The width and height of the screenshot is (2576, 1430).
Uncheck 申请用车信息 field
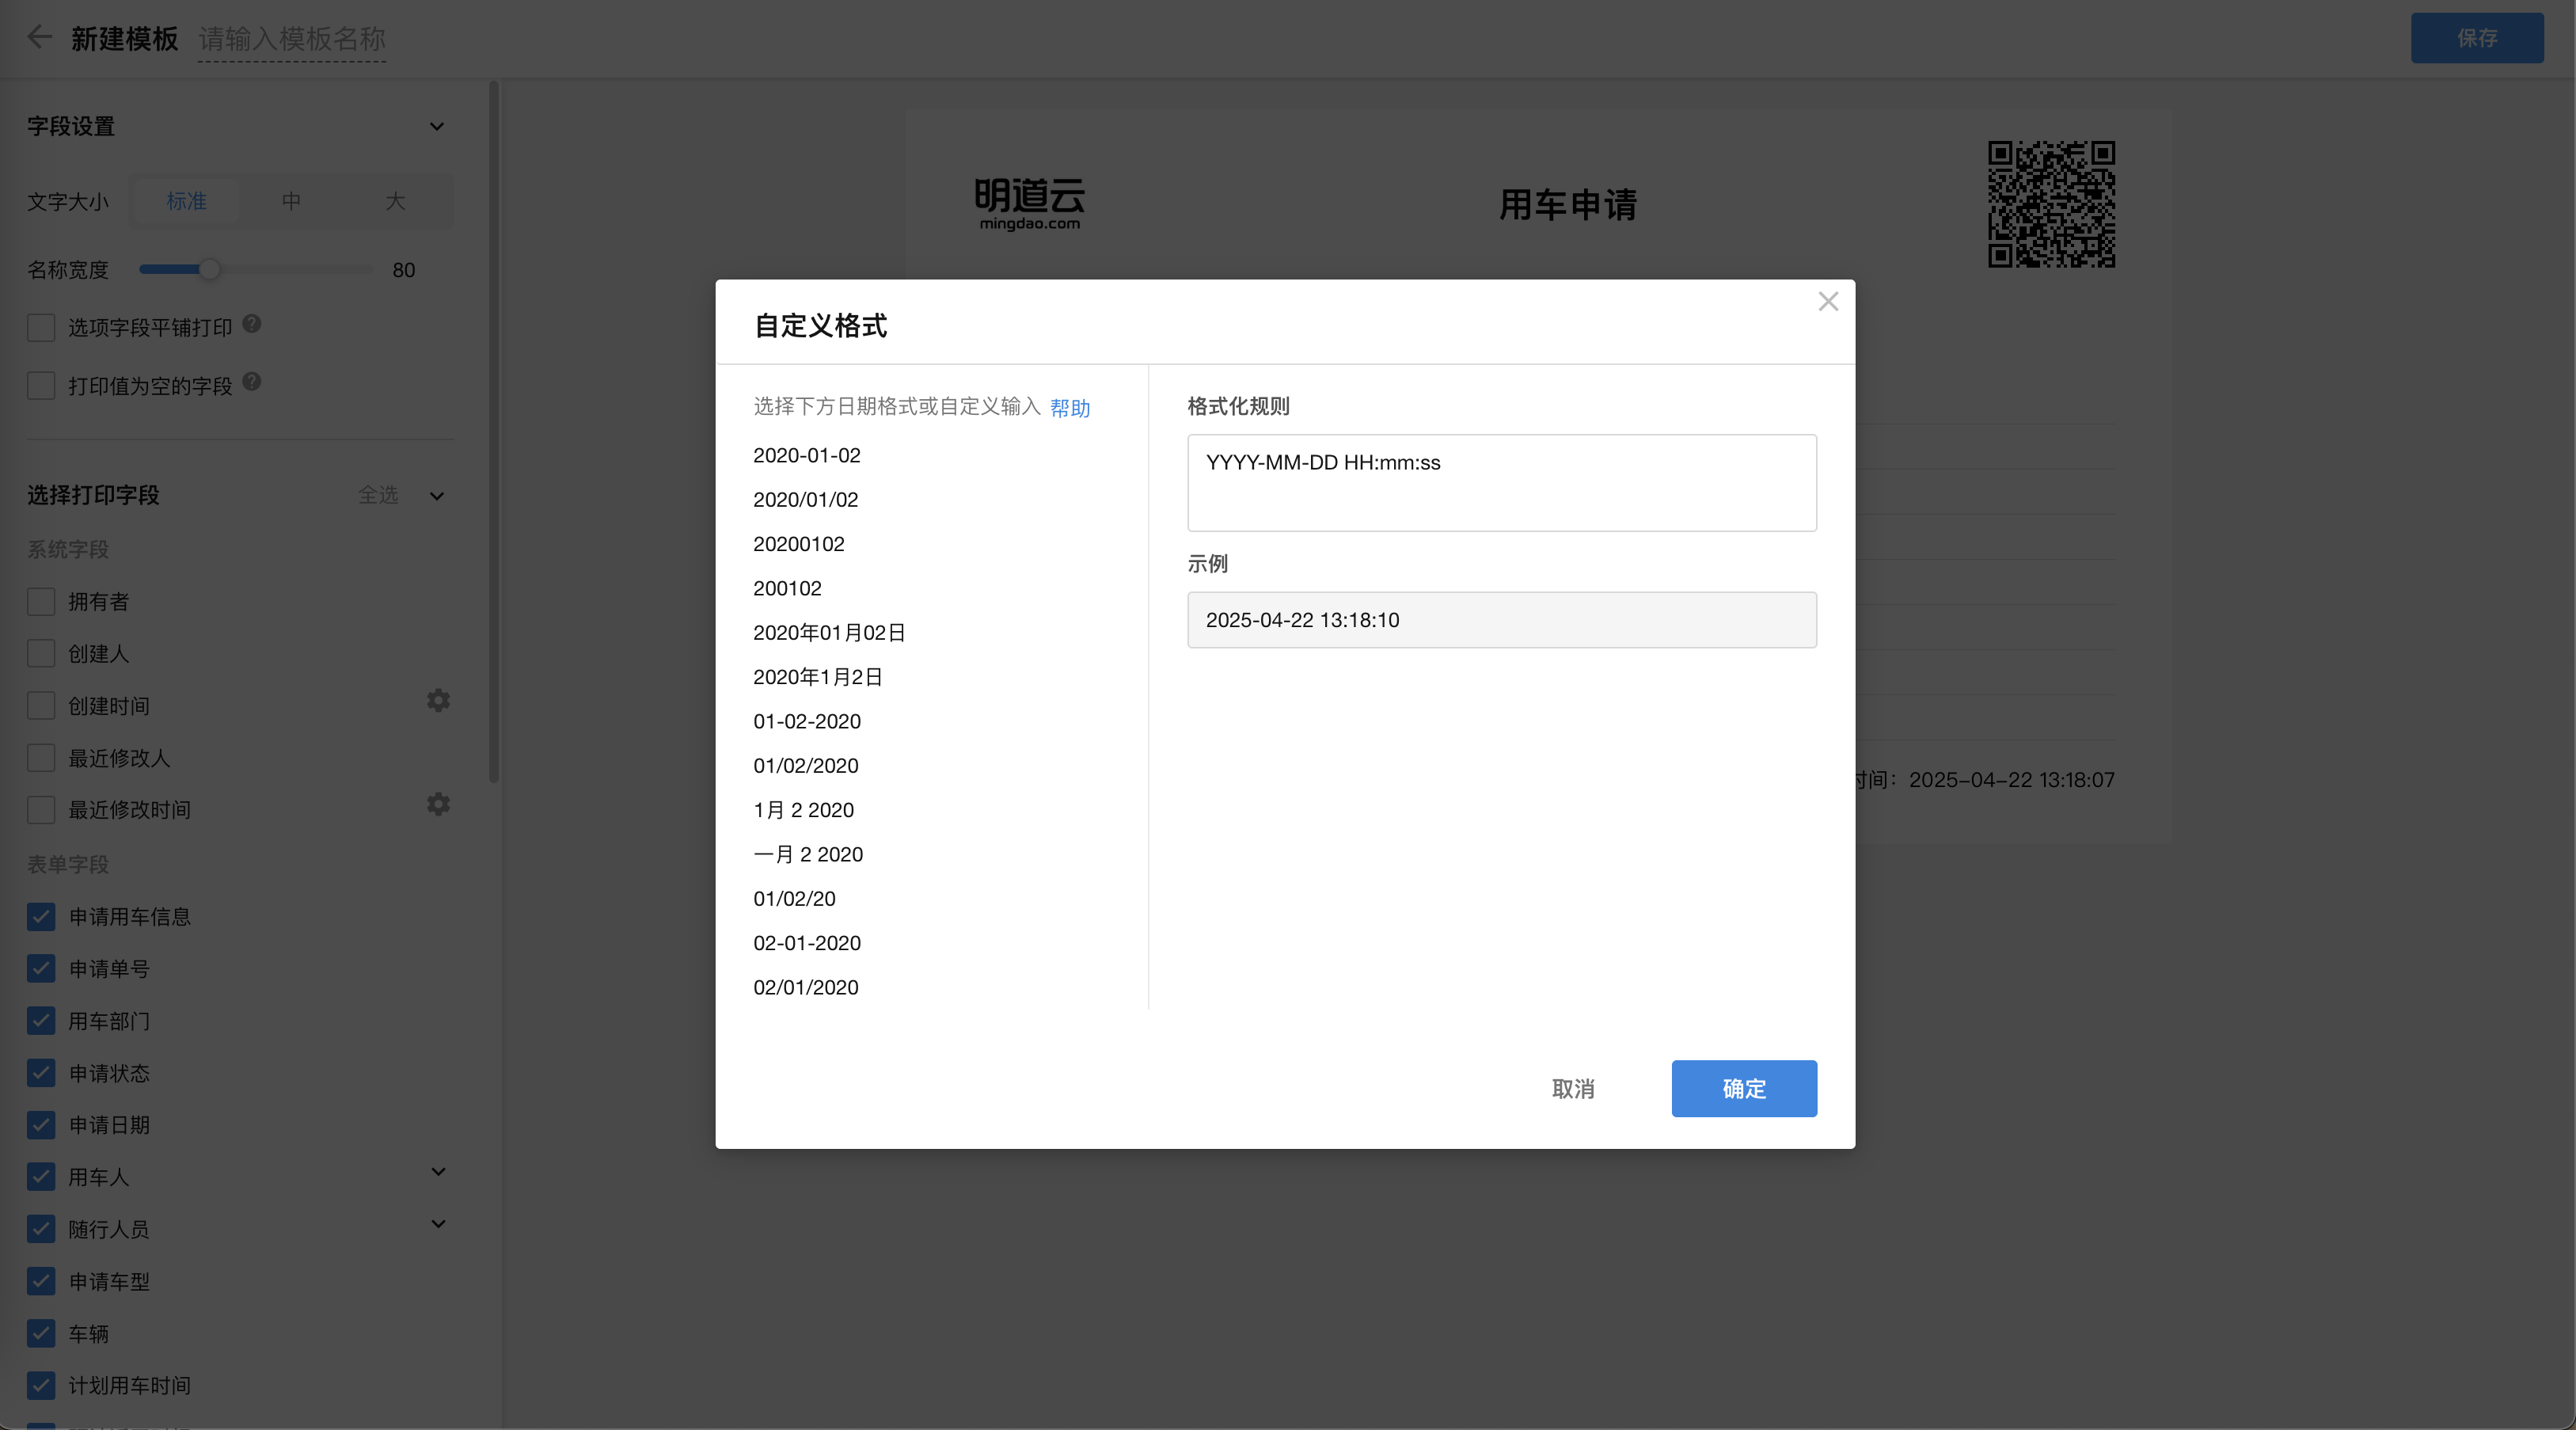tap(41, 917)
